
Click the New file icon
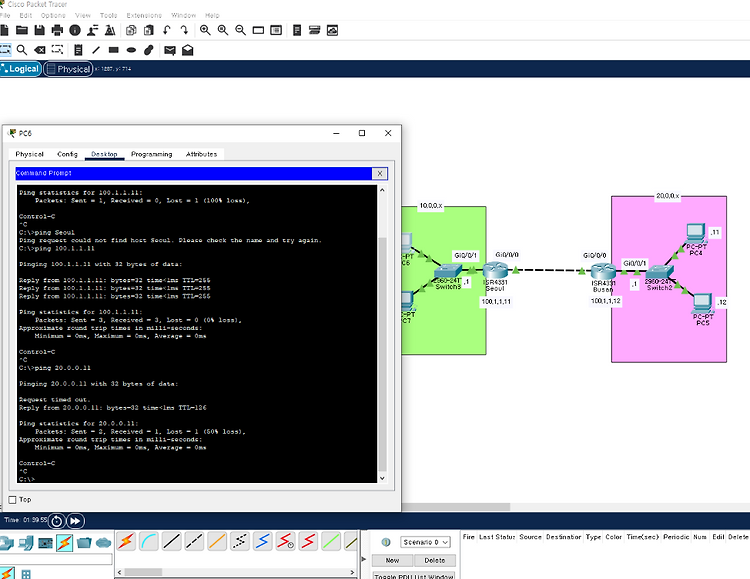4,30
